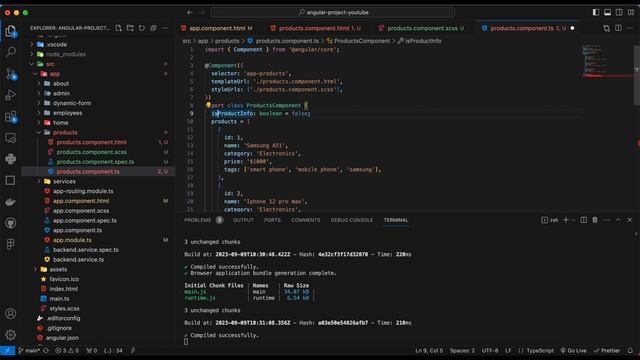Expand the dynamic-form folder
640x360 pixels.
click(x=72, y=103)
